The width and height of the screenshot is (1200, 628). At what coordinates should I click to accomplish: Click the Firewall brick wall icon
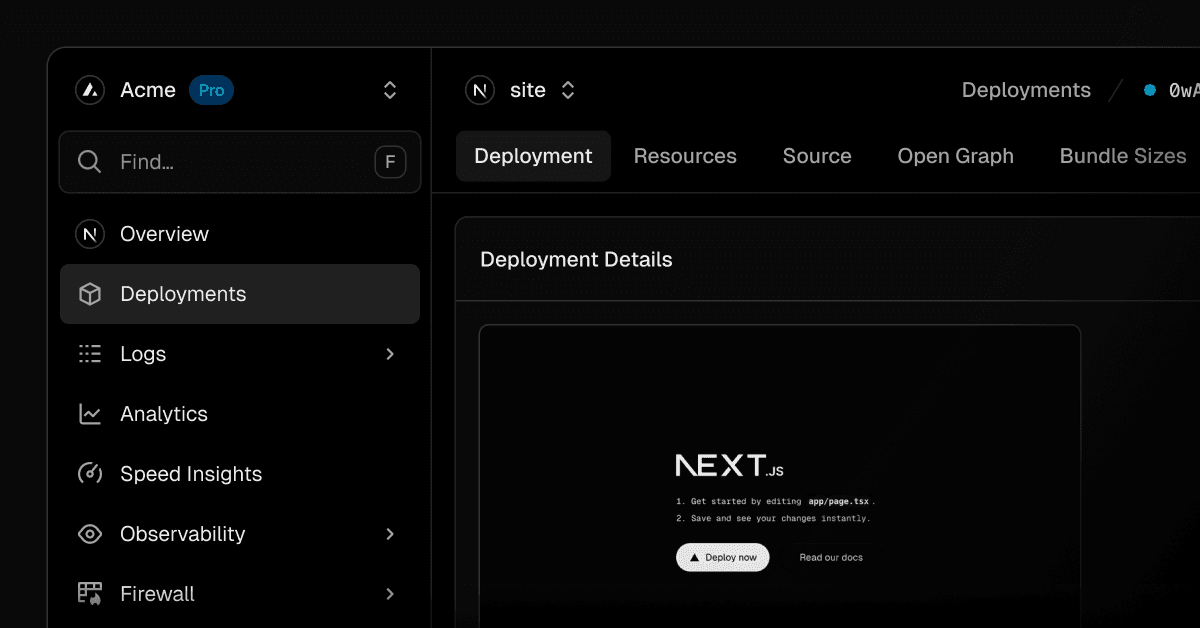[x=90, y=594]
